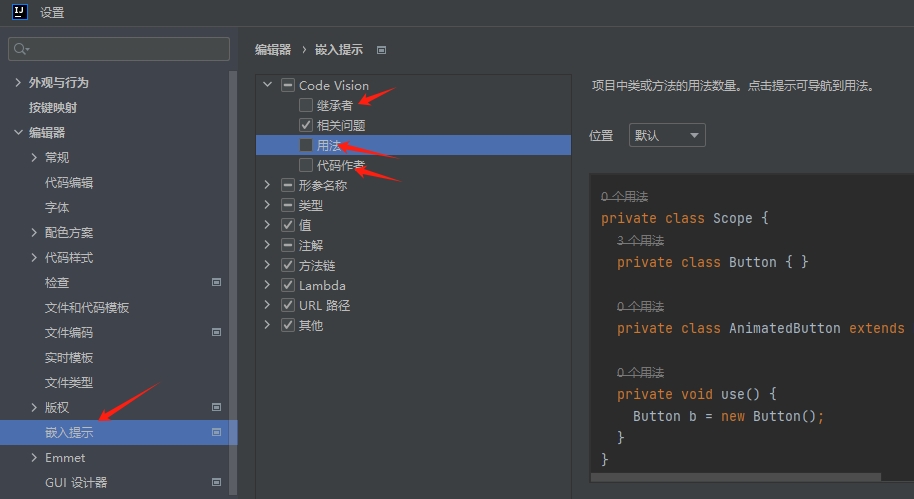
Task: Click project icon on 检查 row
Action: [x=216, y=282]
